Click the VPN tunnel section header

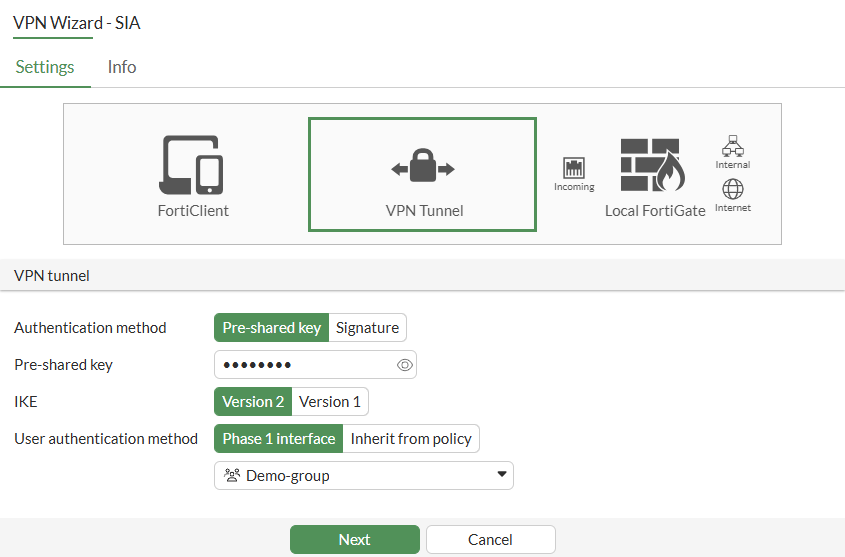(x=422, y=275)
